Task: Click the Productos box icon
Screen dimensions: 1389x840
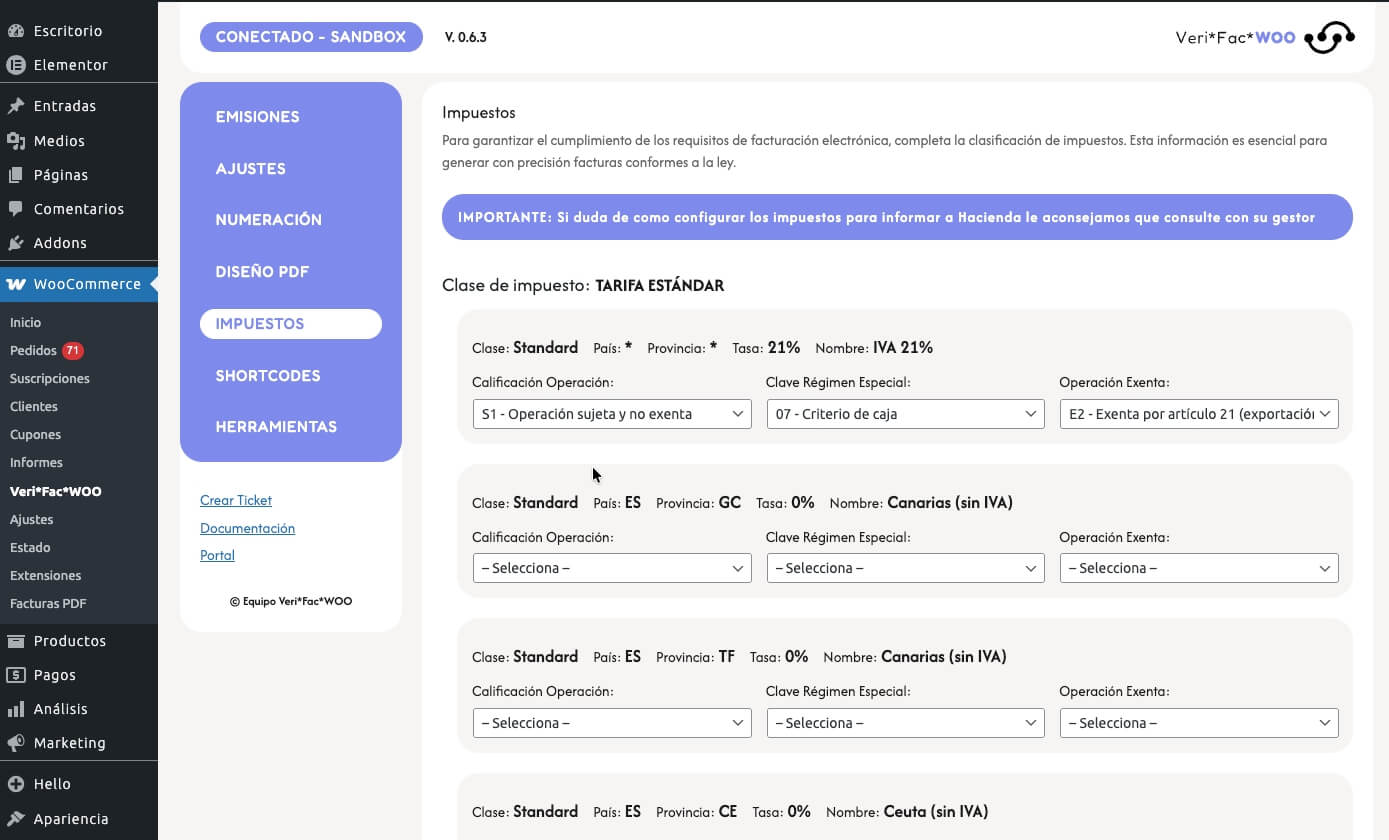Action: pyautogui.click(x=16, y=641)
